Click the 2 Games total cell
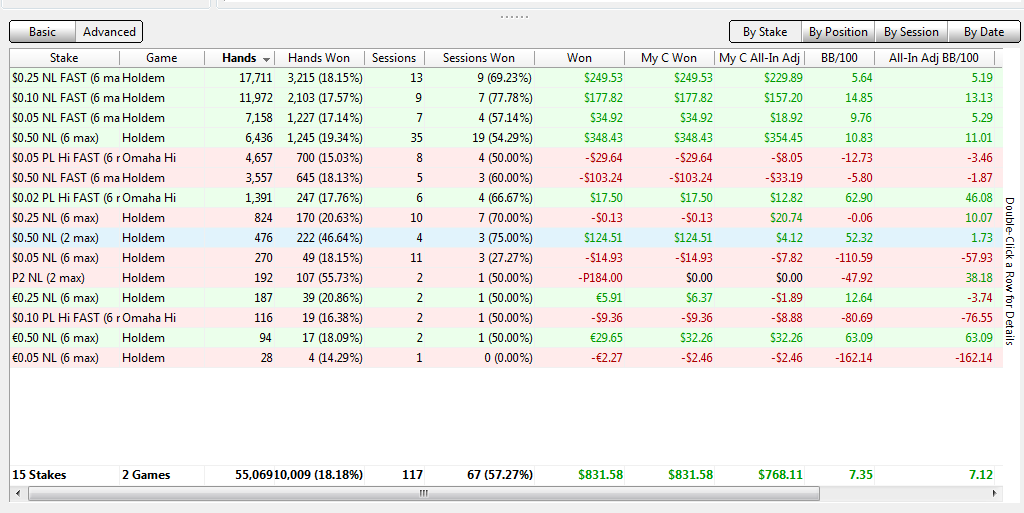This screenshot has width=1024, height=513. click(x=146, y=474)
